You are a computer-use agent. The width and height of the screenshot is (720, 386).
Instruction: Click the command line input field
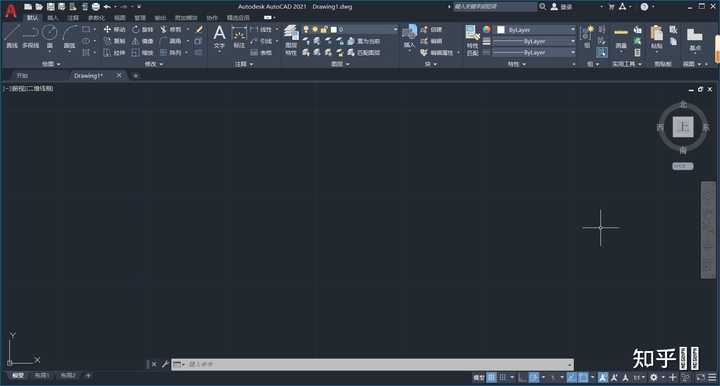(x=372, y=364)
